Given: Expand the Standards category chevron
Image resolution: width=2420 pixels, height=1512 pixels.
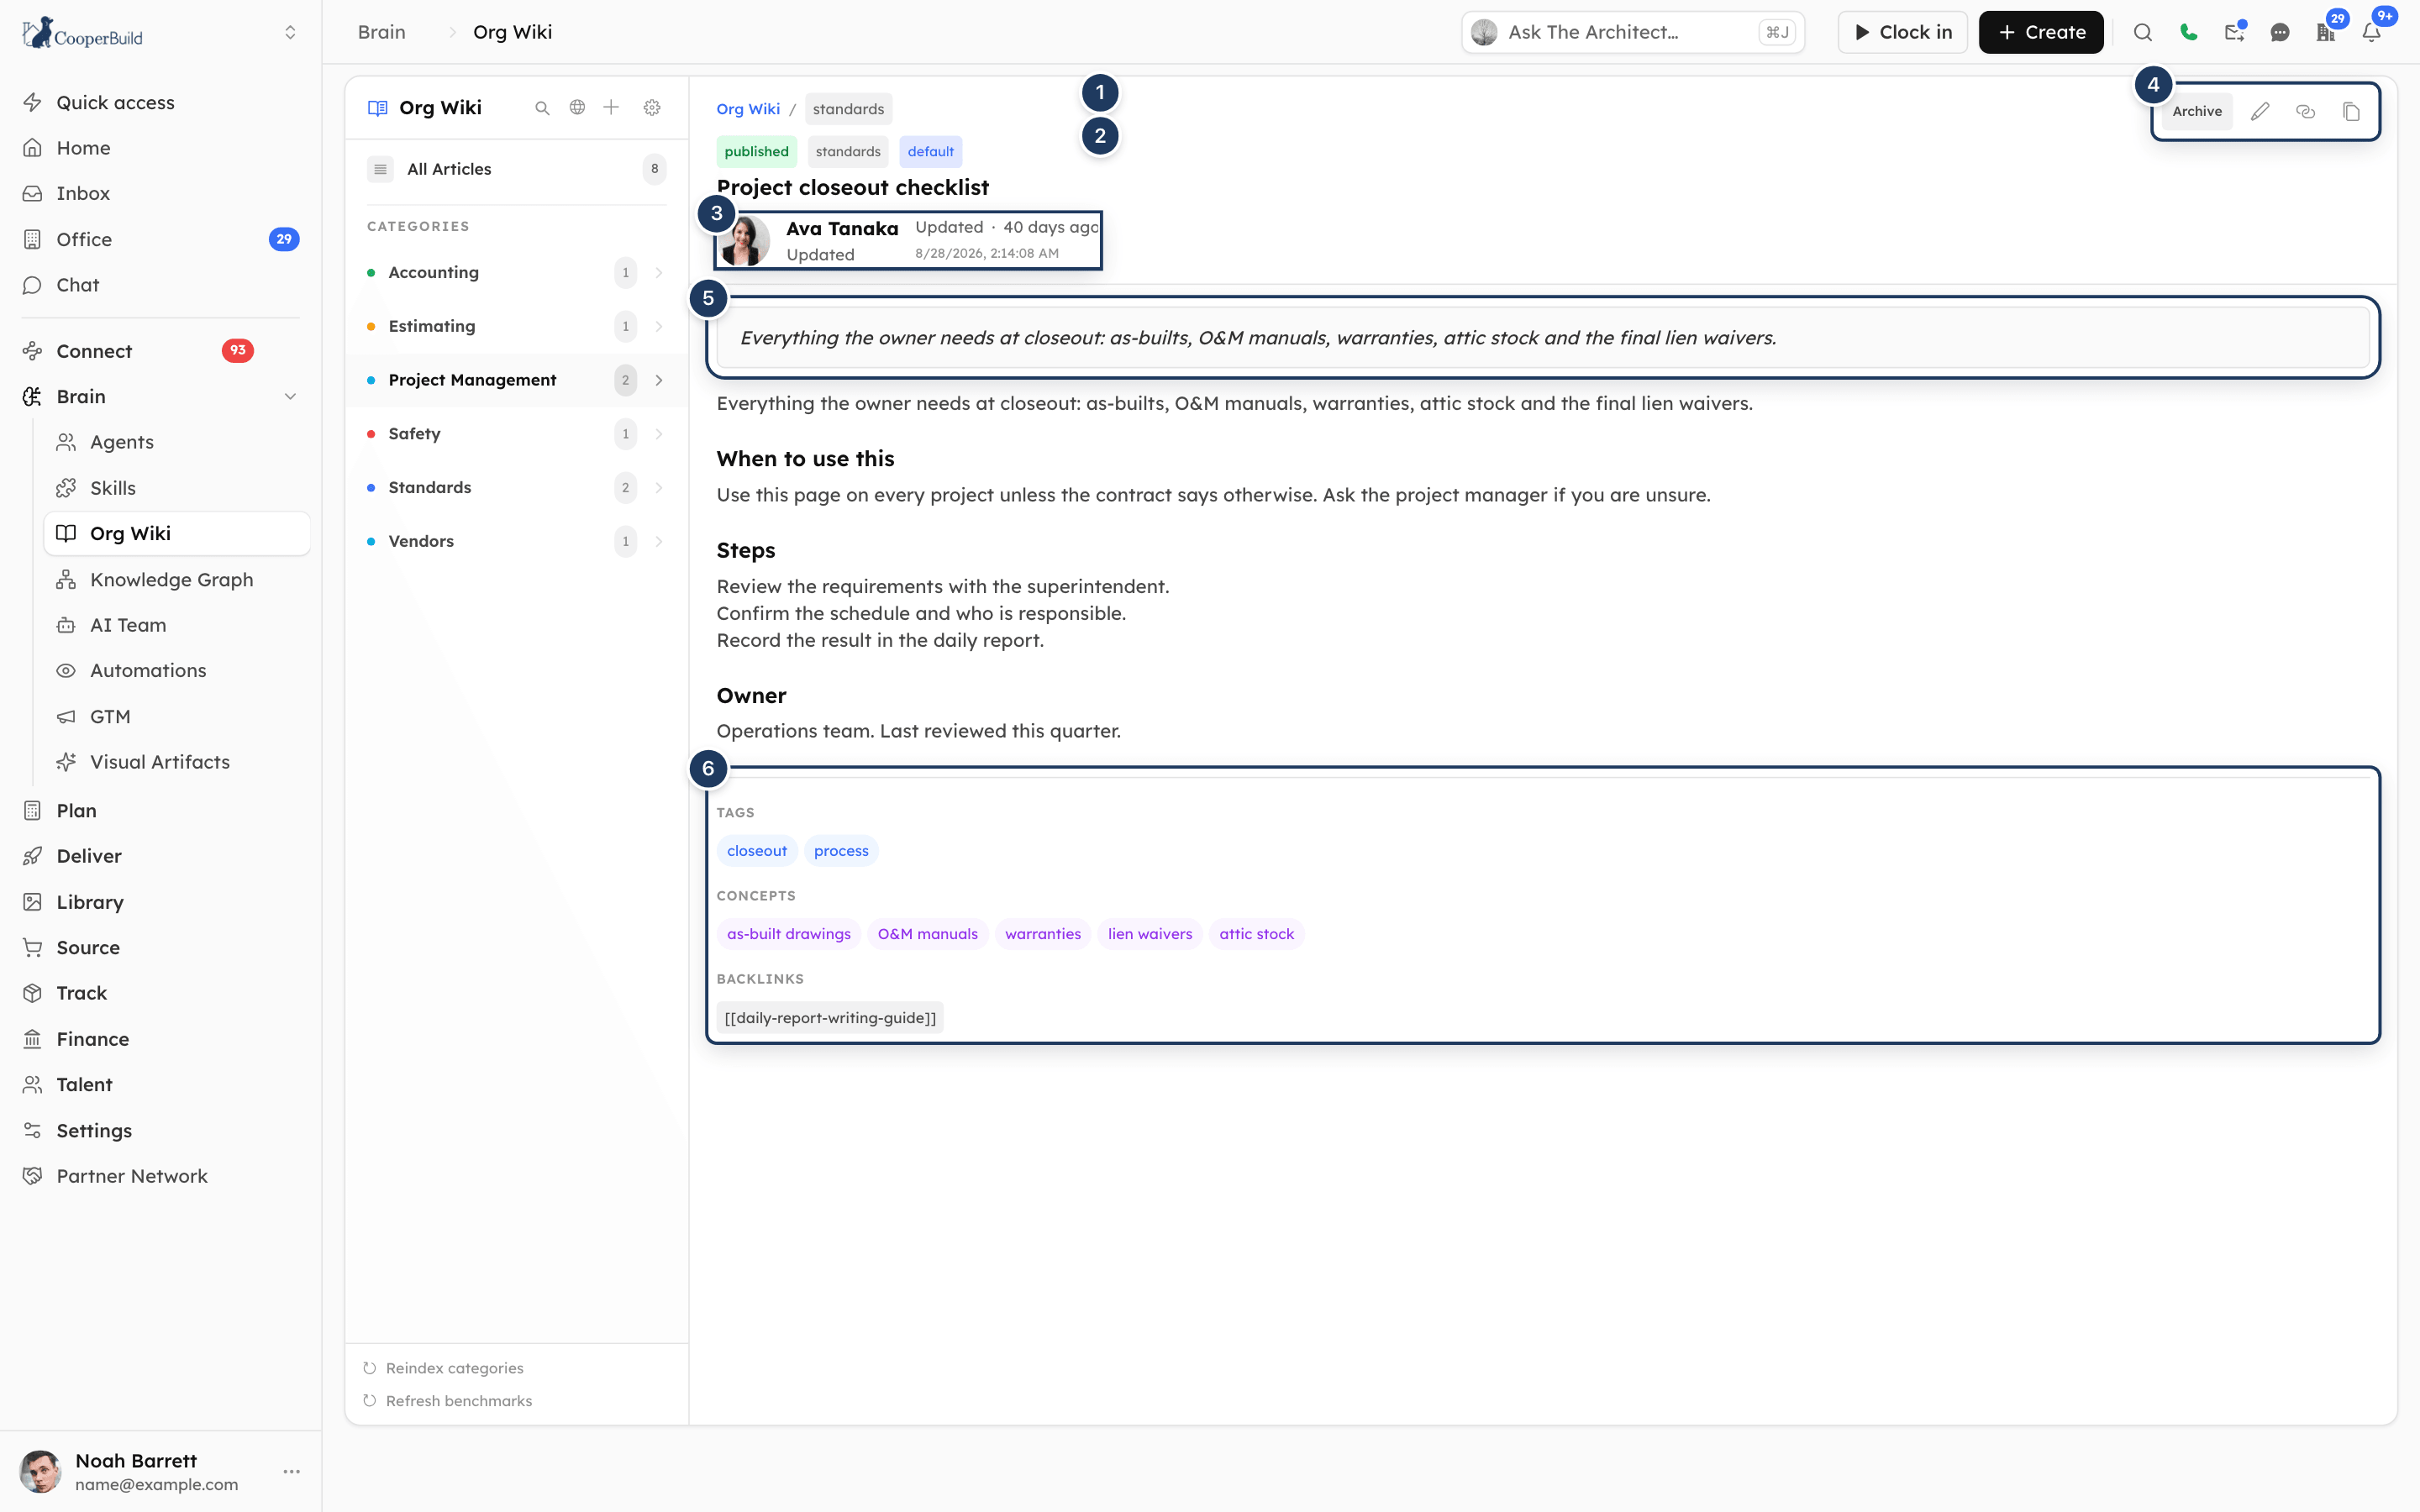Looking at the screenshot, I should point(659,488).
